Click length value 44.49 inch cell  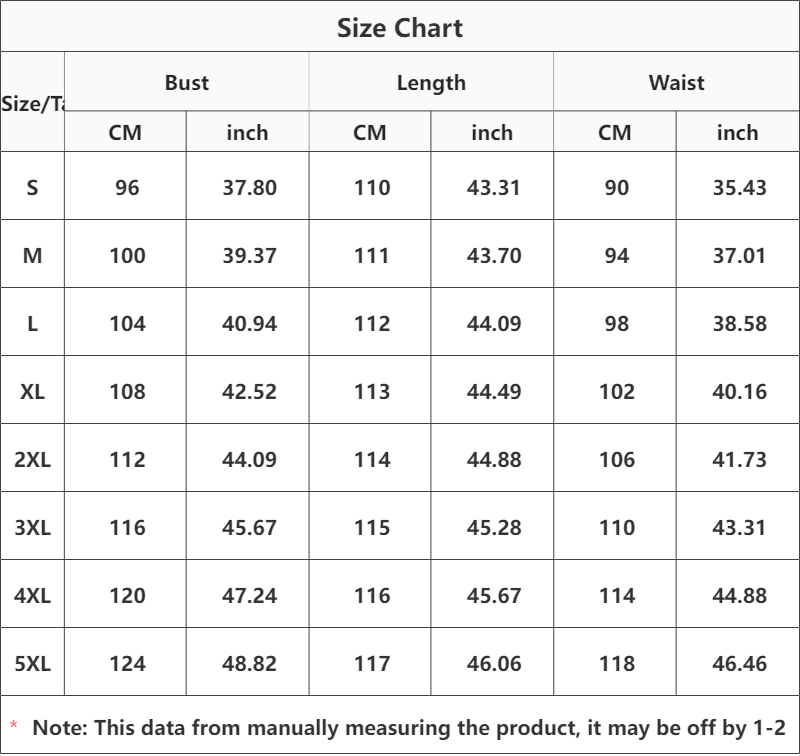494,392
